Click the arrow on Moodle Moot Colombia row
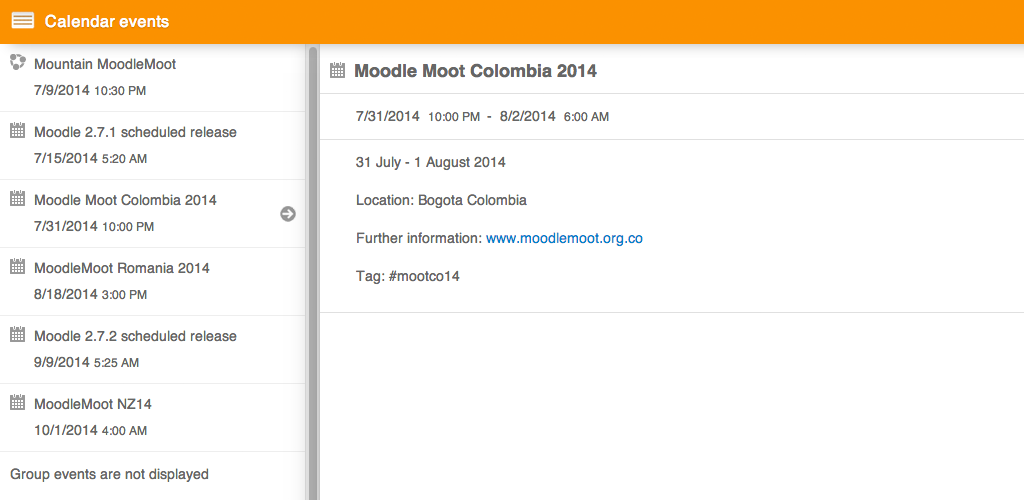Image resolution: width=1024 pixels, height=500 pixels. click(x=288, y=214)
